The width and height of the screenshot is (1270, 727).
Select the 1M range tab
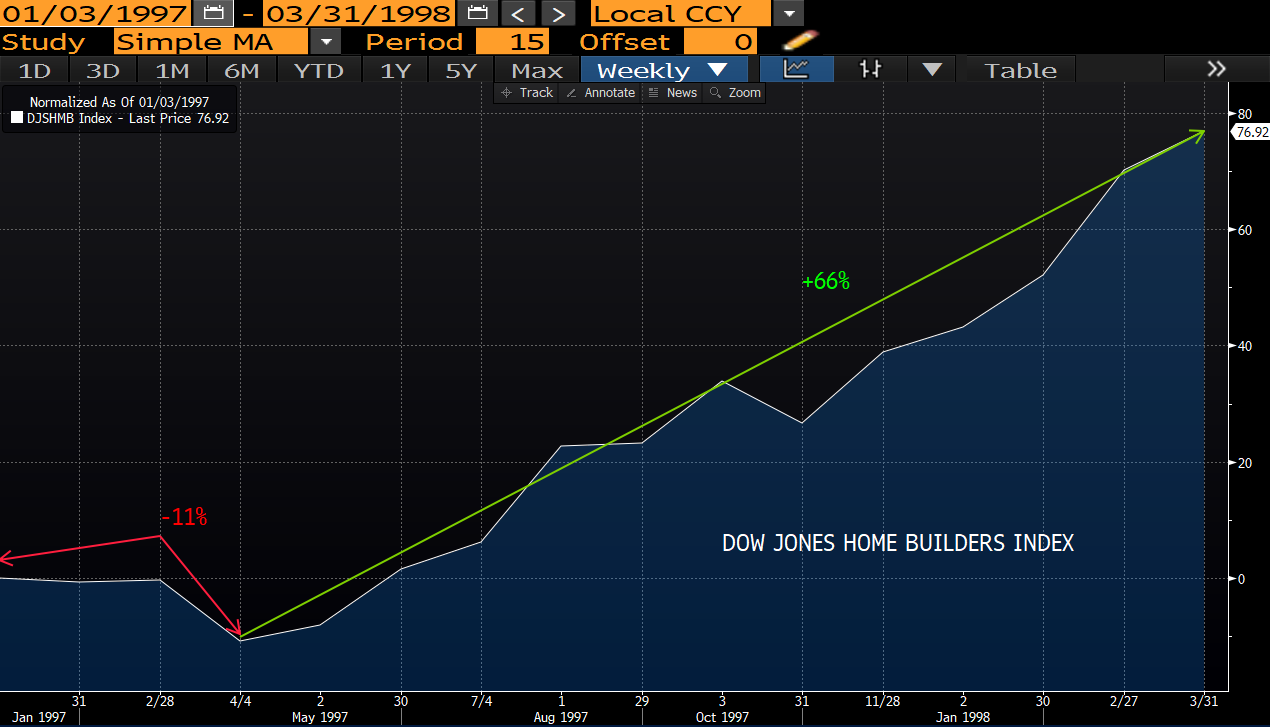[x=172, y=70]
